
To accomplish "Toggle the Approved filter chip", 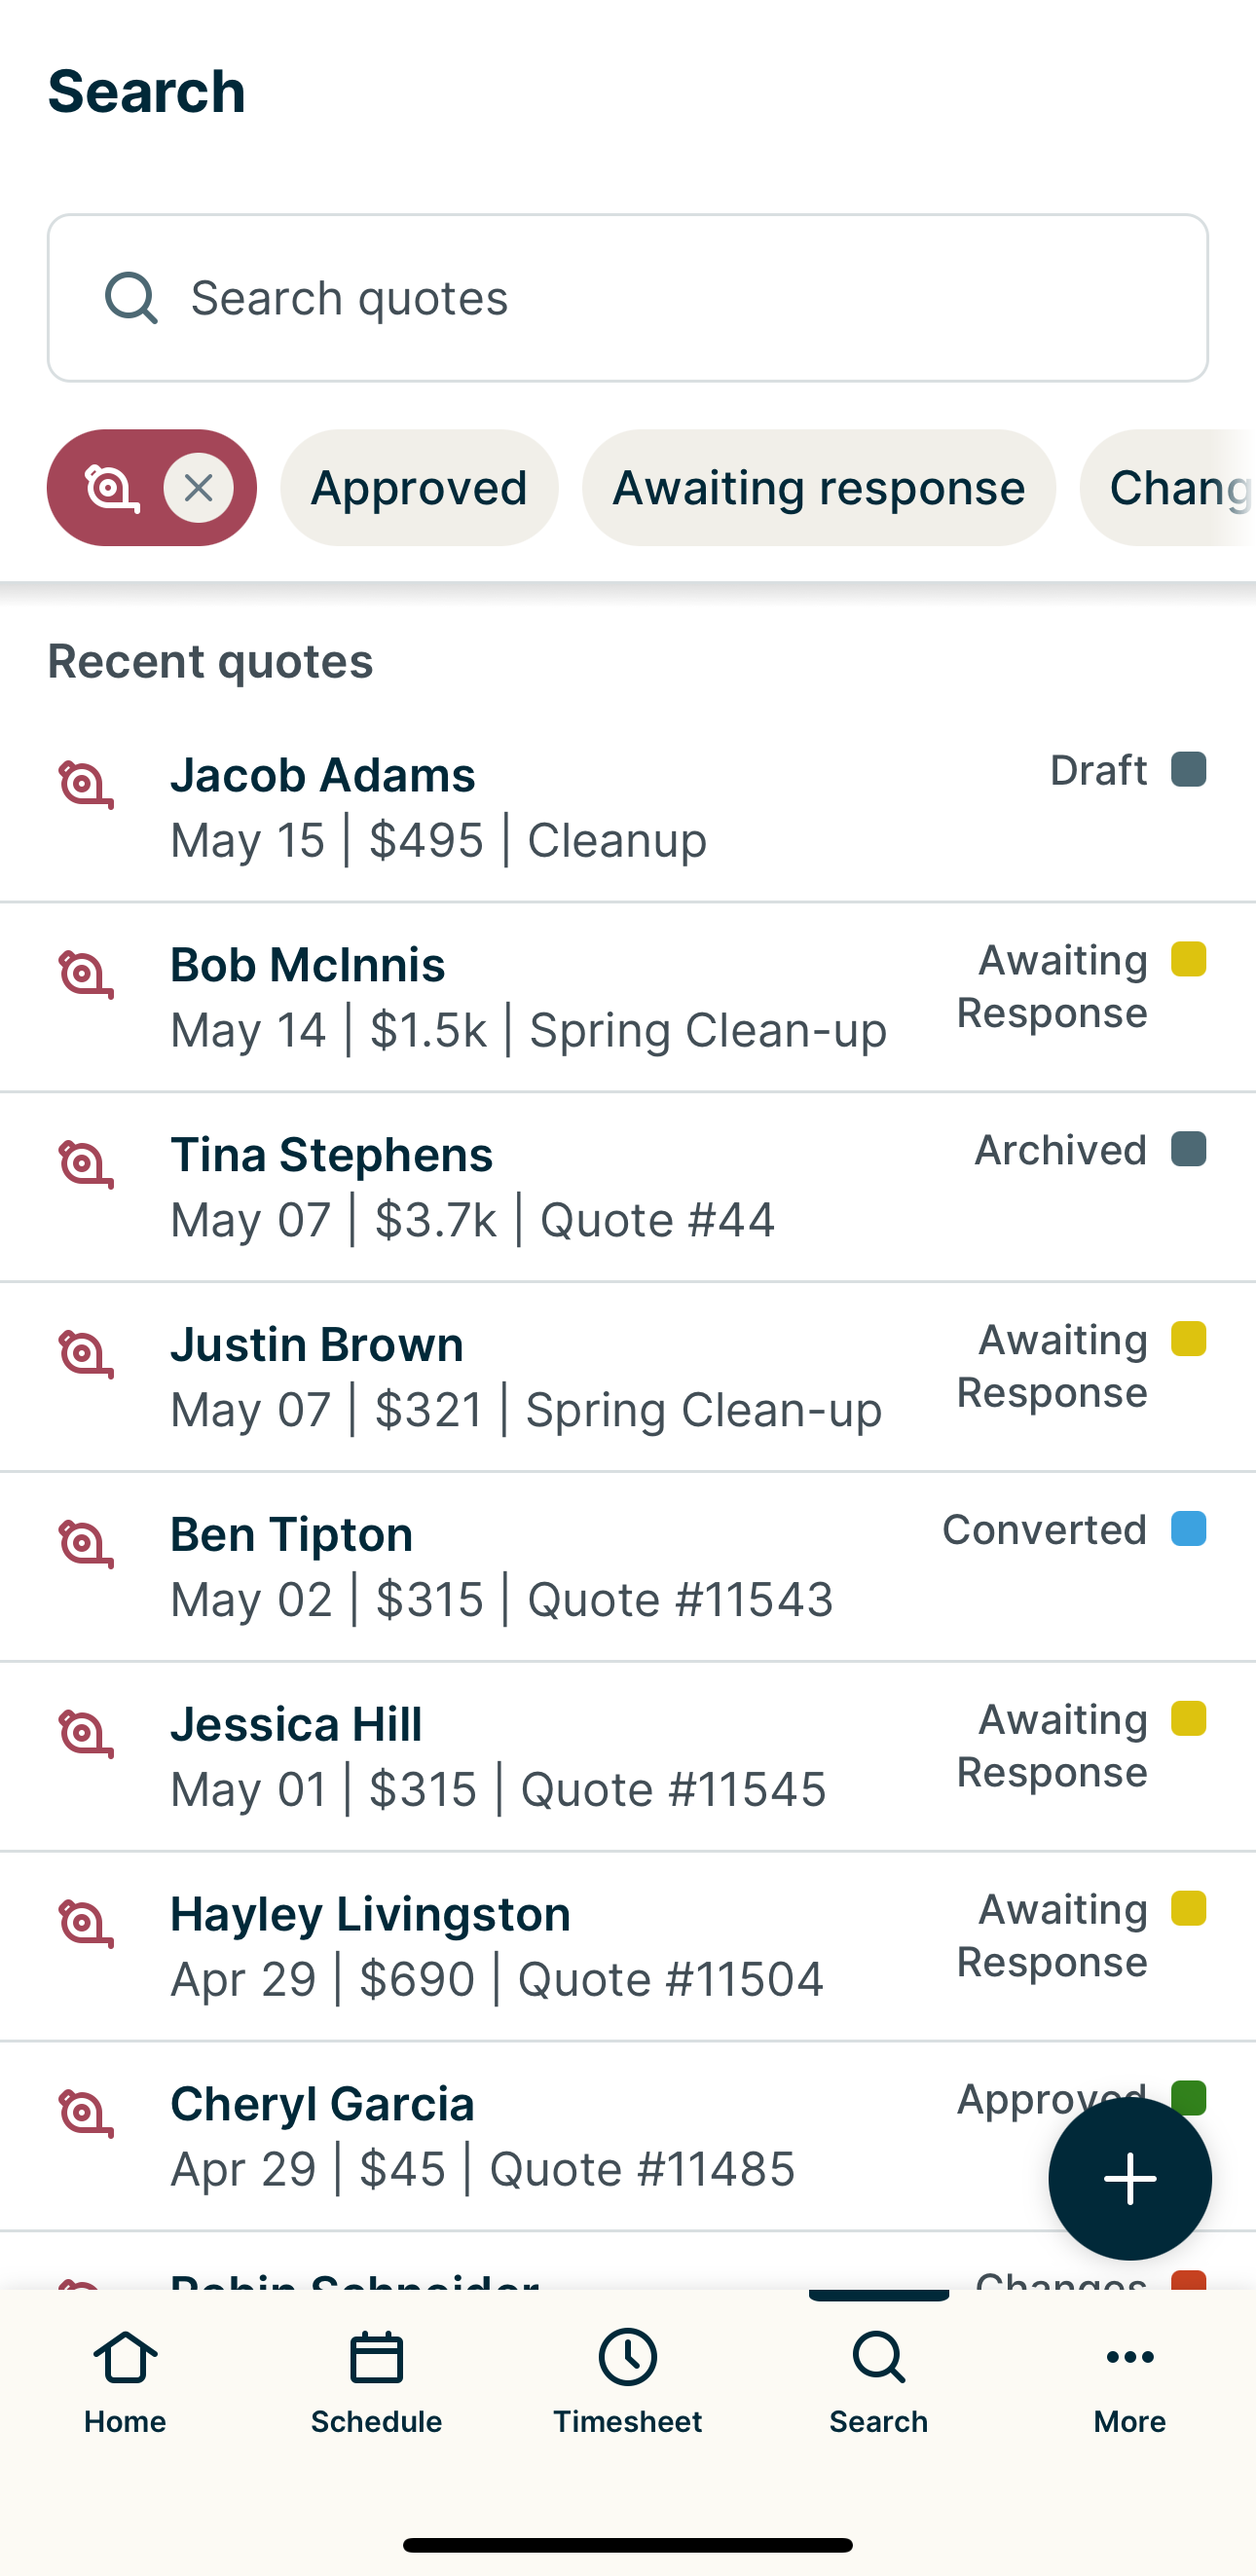I will [419, 488].
